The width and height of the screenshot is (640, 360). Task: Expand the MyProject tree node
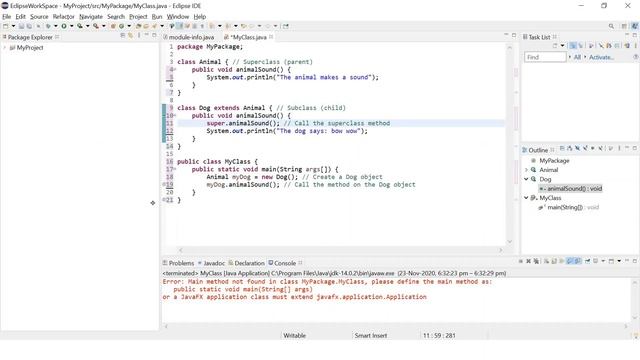coord(4,48)
